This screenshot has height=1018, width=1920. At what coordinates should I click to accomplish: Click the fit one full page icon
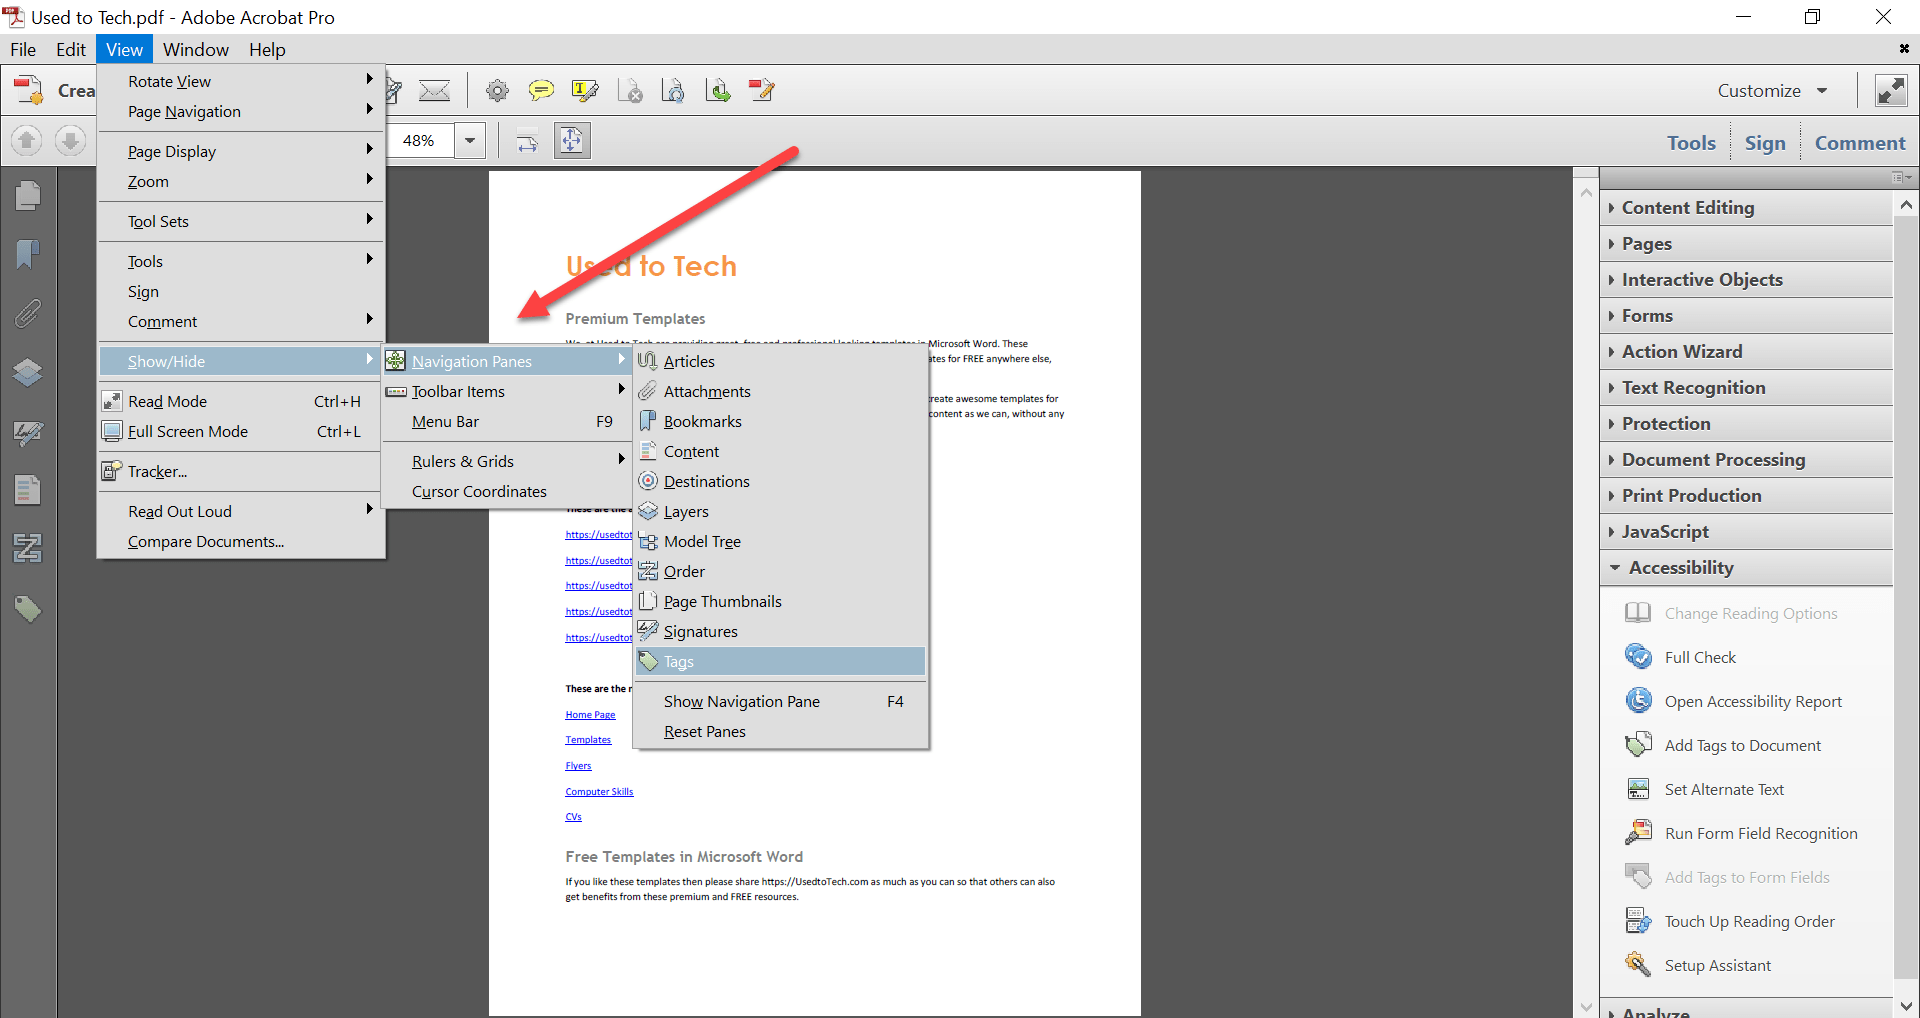click(x=571, y=141)
